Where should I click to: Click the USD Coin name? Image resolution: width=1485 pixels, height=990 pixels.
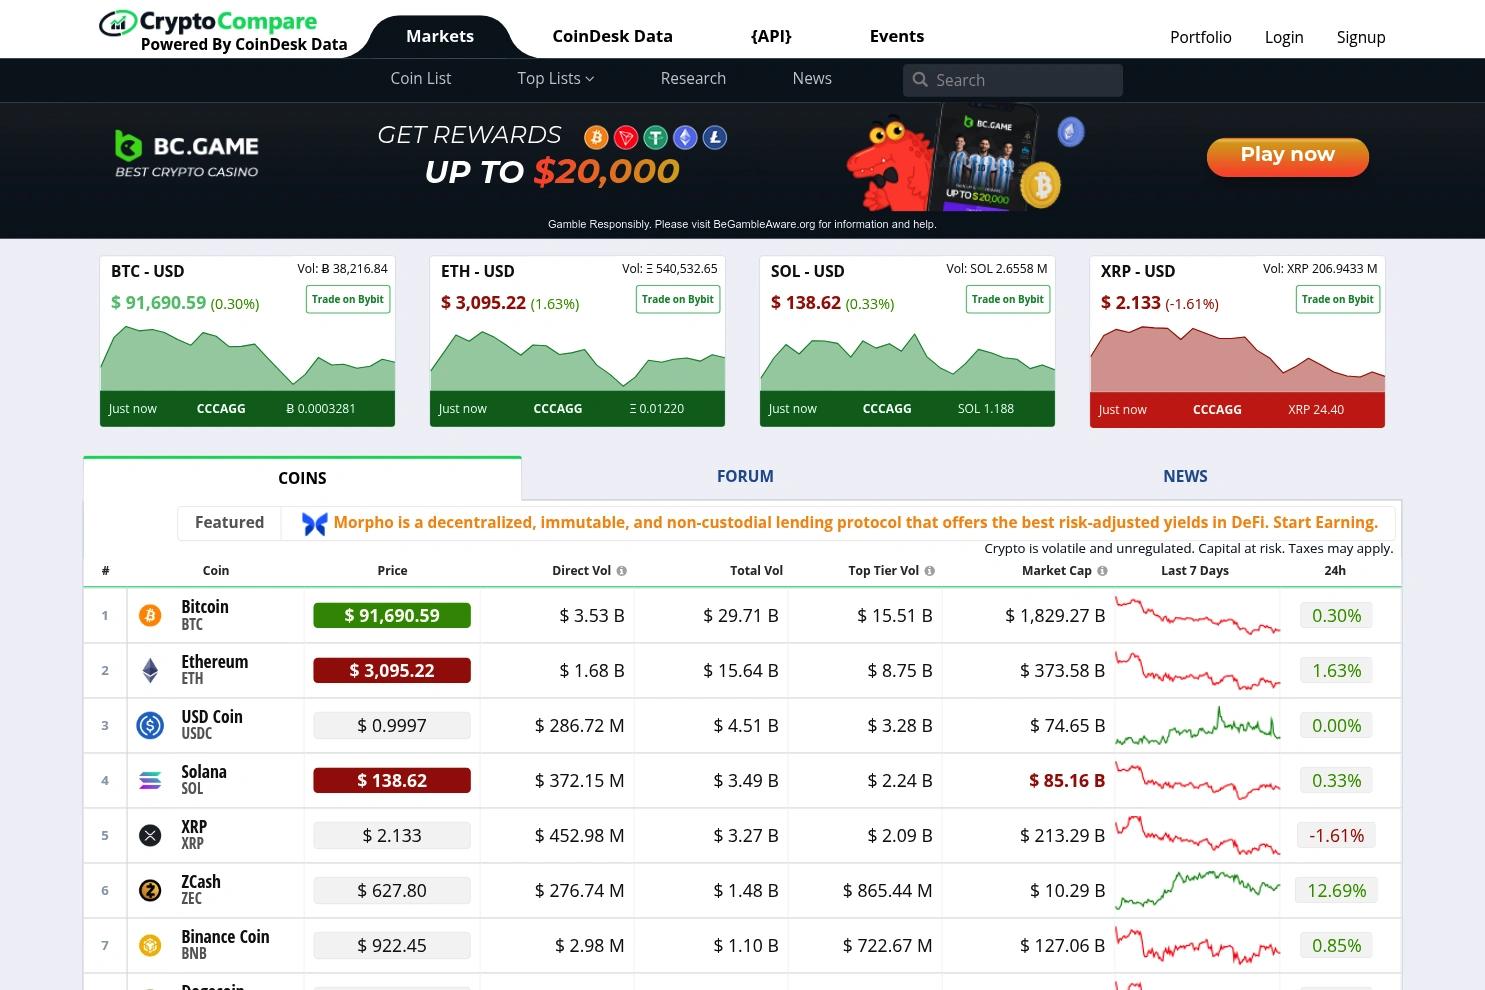click(212, 717)
